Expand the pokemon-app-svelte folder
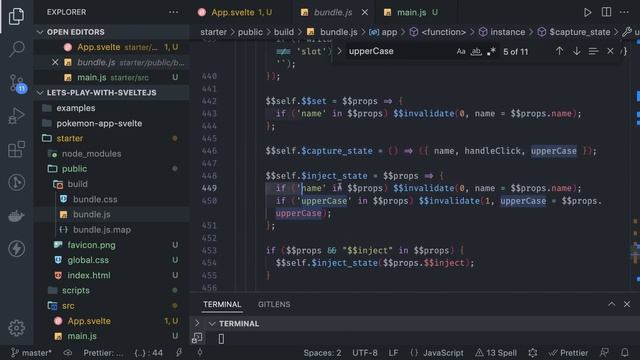The height and width of the screenshot is (360, 640). point(99,123)
